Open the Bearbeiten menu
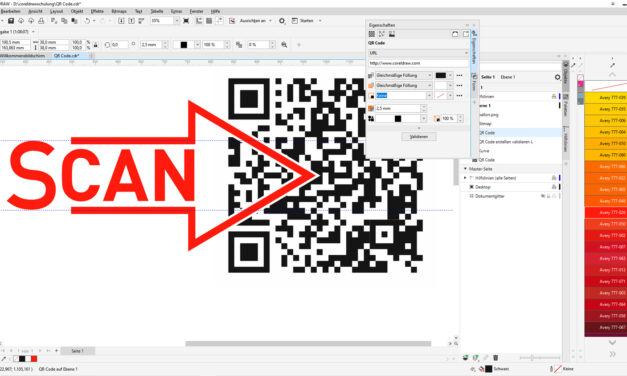The image size is (627, 376). click(10, 11)
